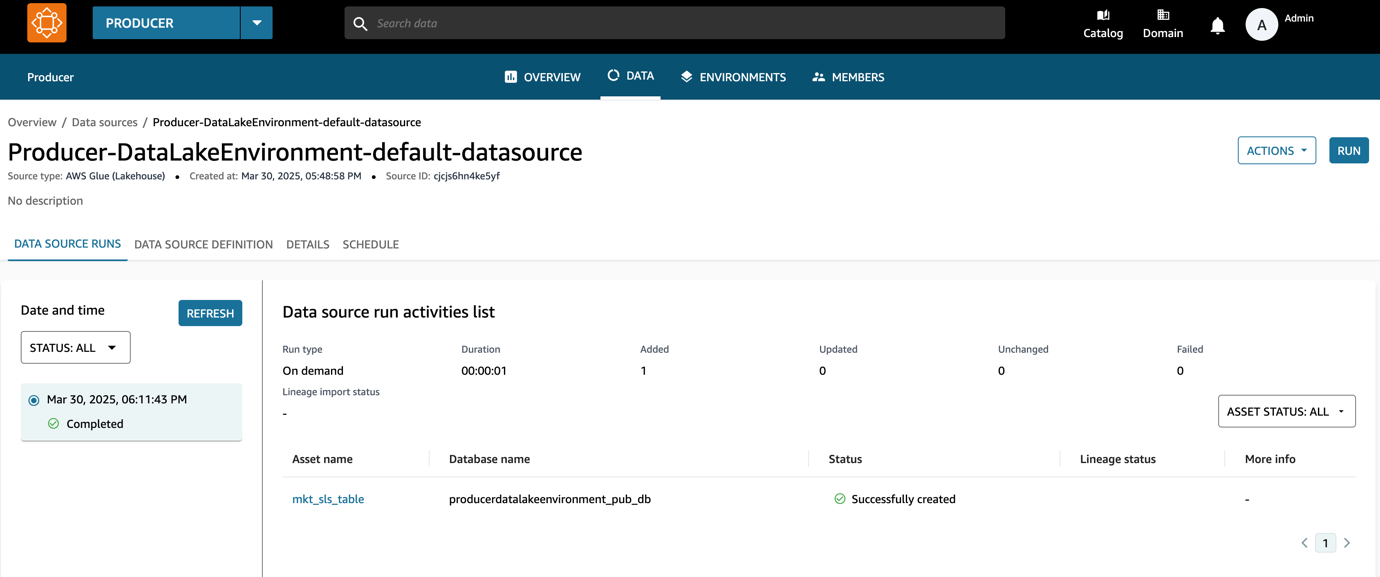Viewport: 1380px width, 577px height.
Task: Expand the PRODUCER project dropdown arrow
Action: (x=258, y=22)
